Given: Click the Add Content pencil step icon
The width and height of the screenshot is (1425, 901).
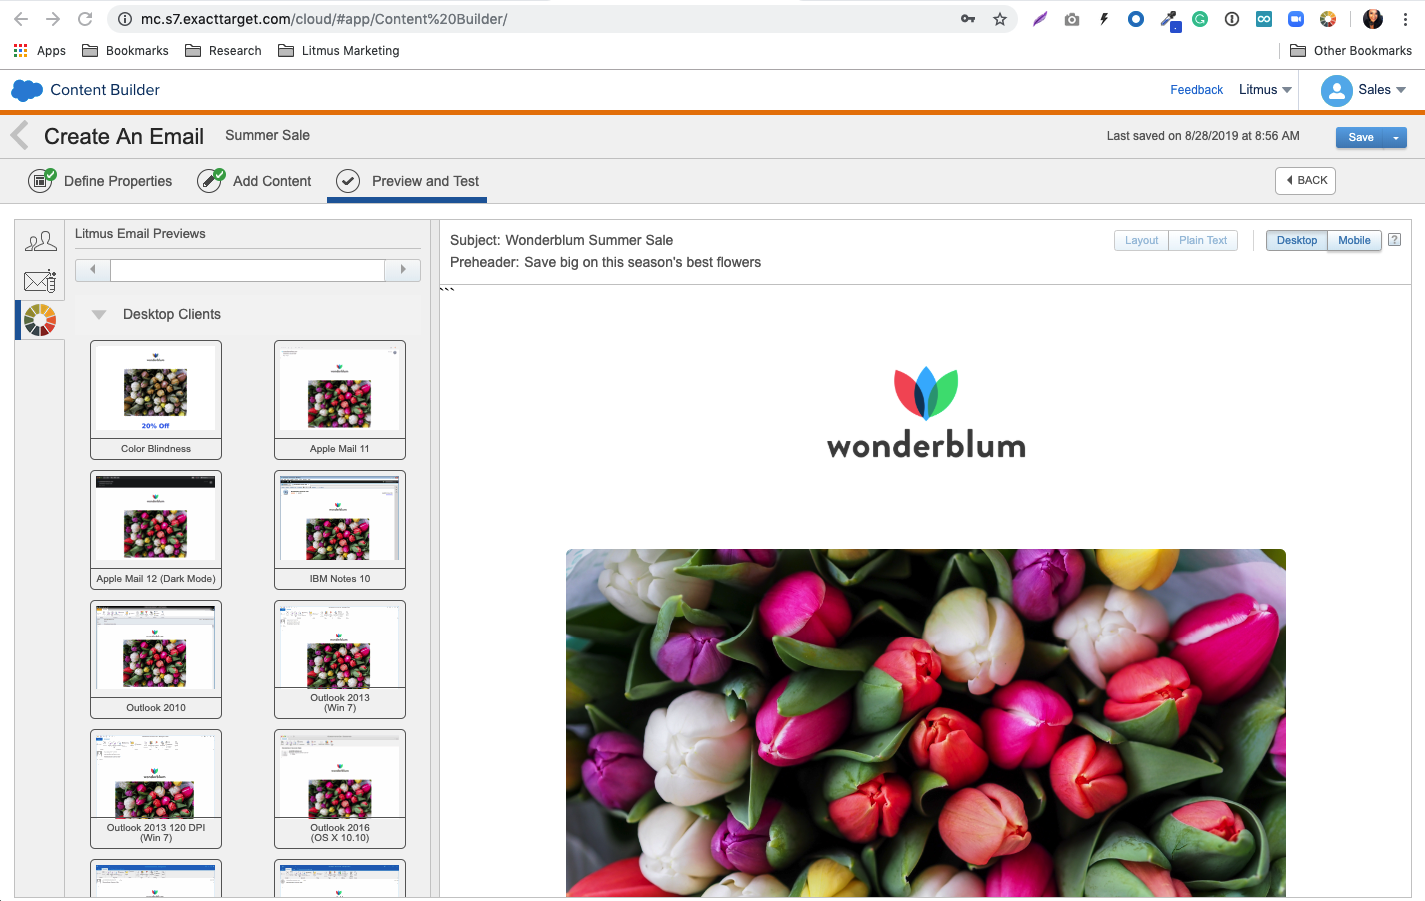Looking at the screenshot, I should pos(210,180).
